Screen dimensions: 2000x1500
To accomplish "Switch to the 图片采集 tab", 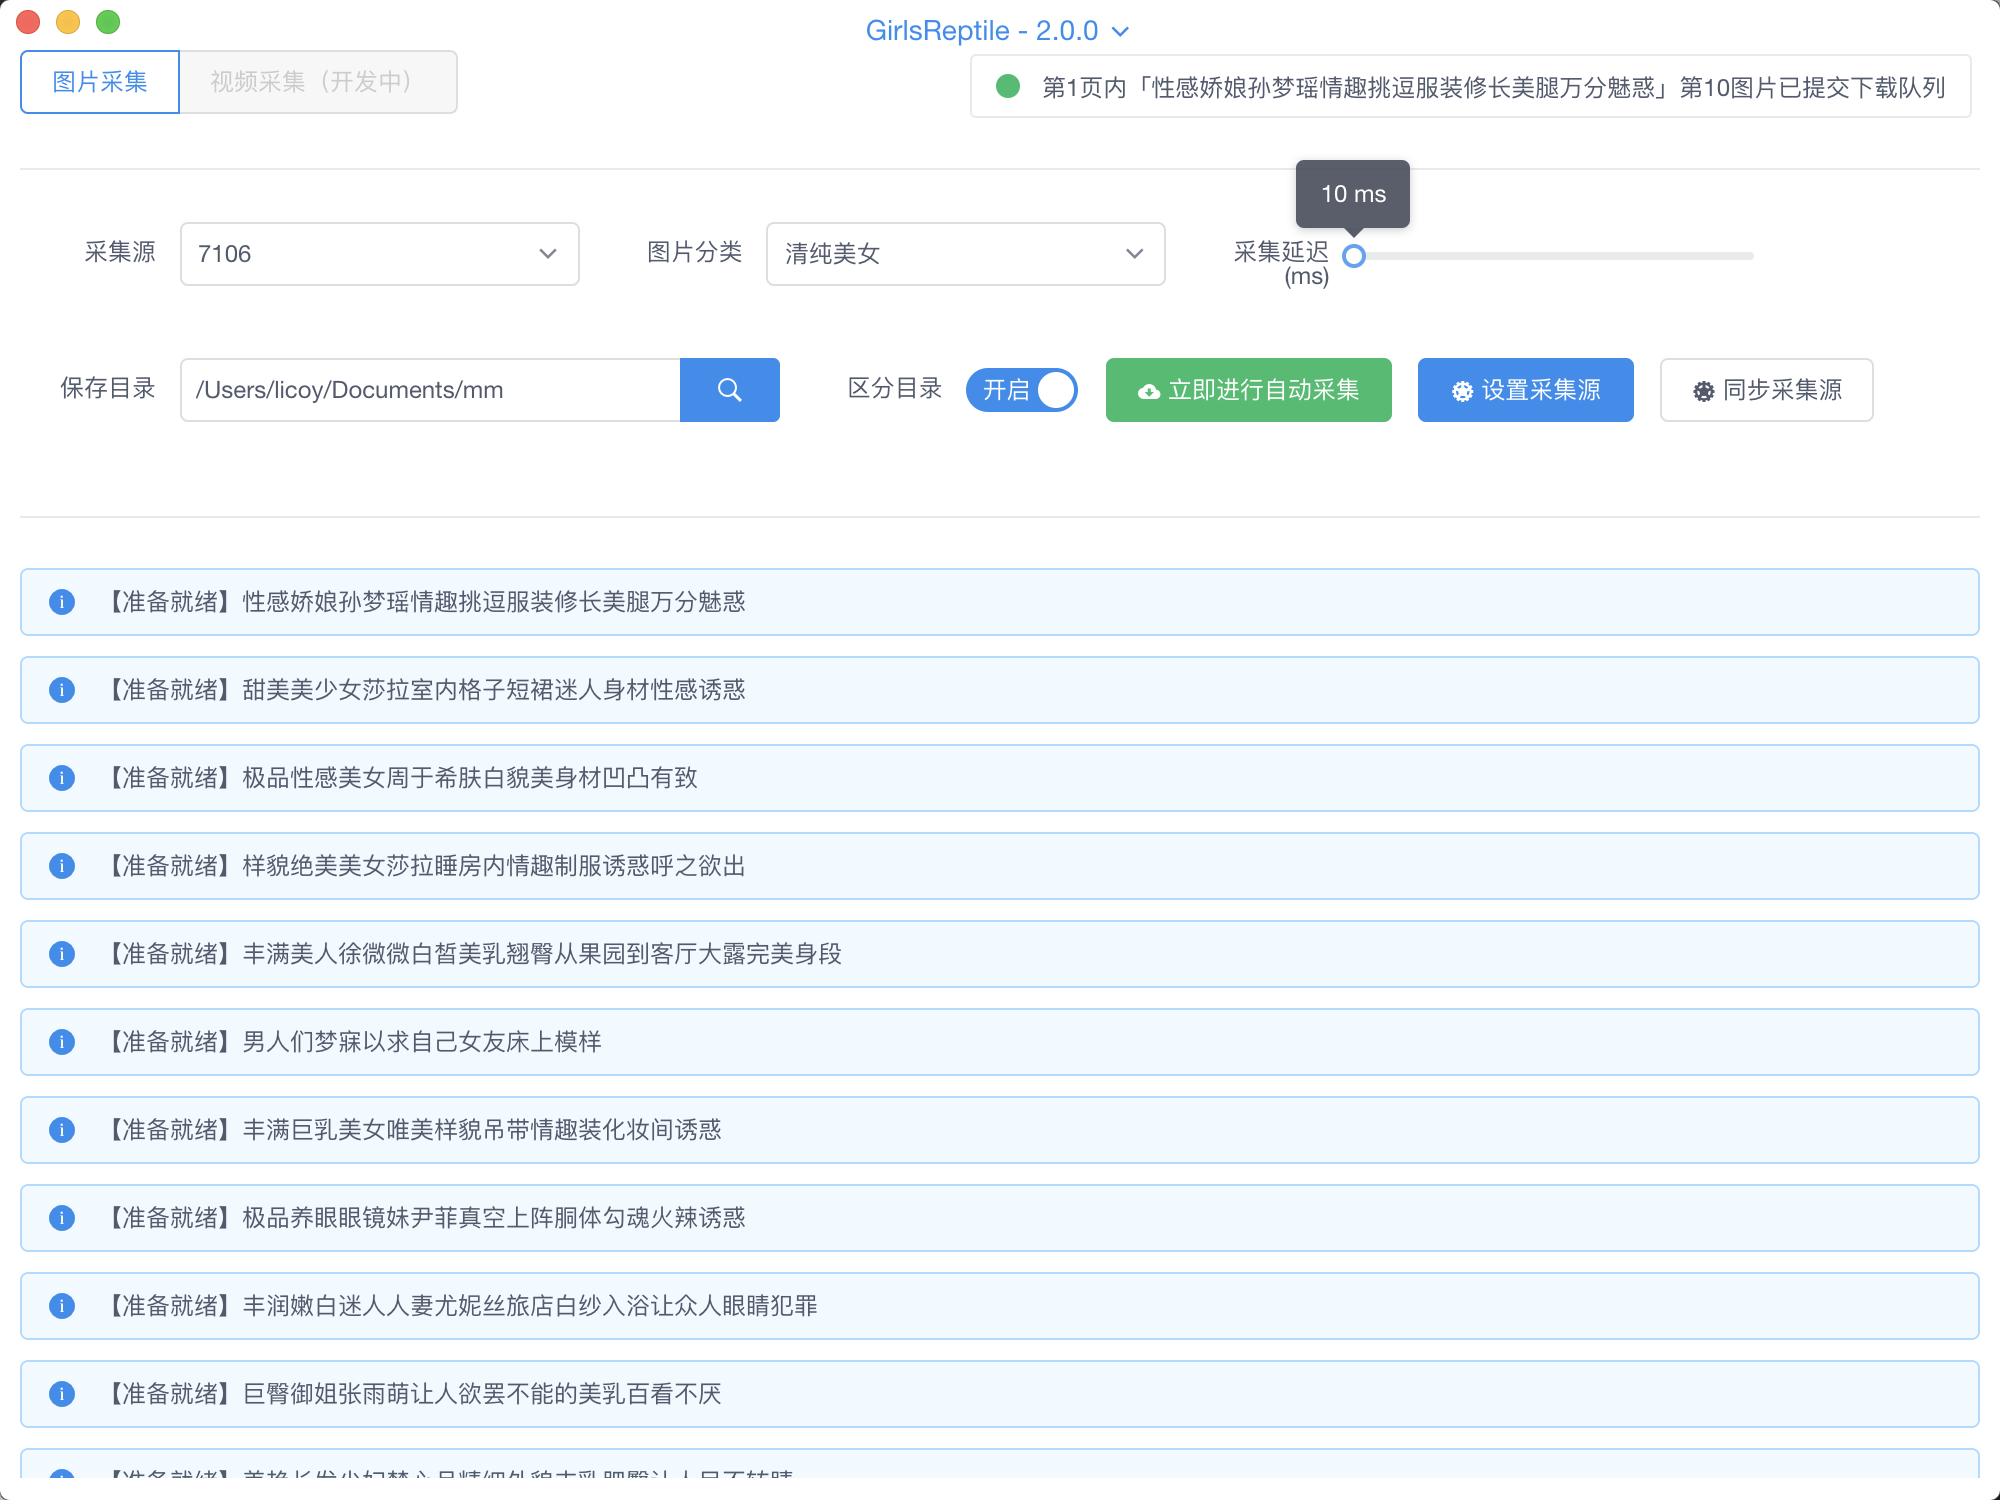I will 100,82.
